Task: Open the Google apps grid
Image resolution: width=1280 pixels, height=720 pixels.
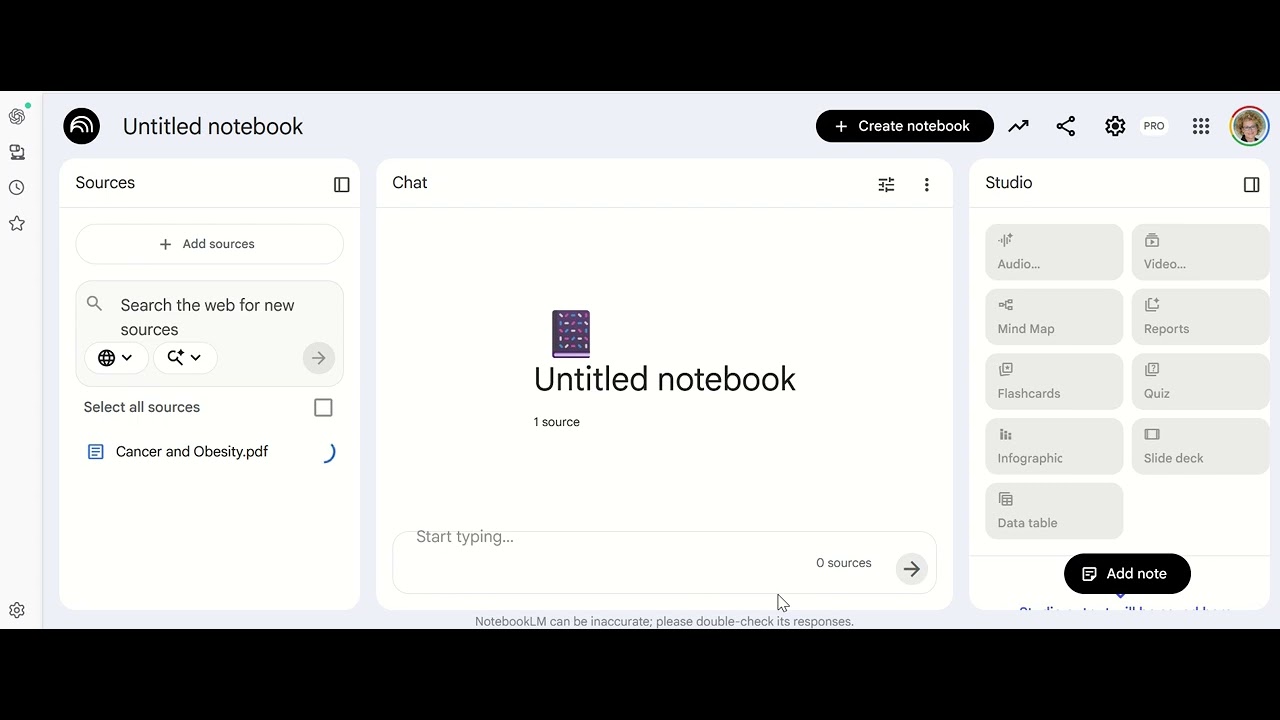Action: click(1201, 126)
